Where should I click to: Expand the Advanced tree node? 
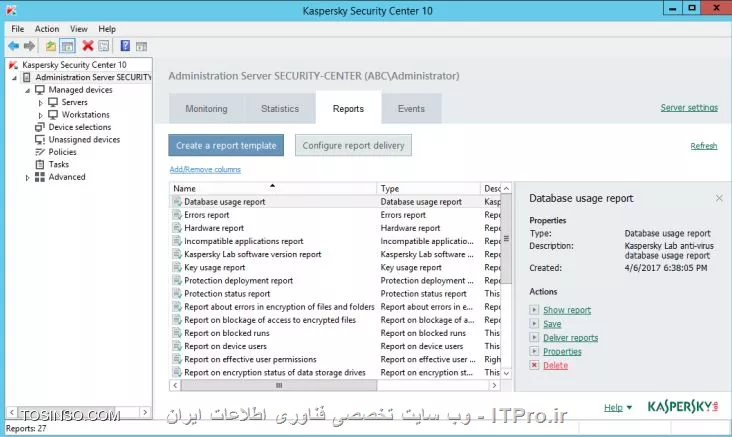click(x=28, y=177)
